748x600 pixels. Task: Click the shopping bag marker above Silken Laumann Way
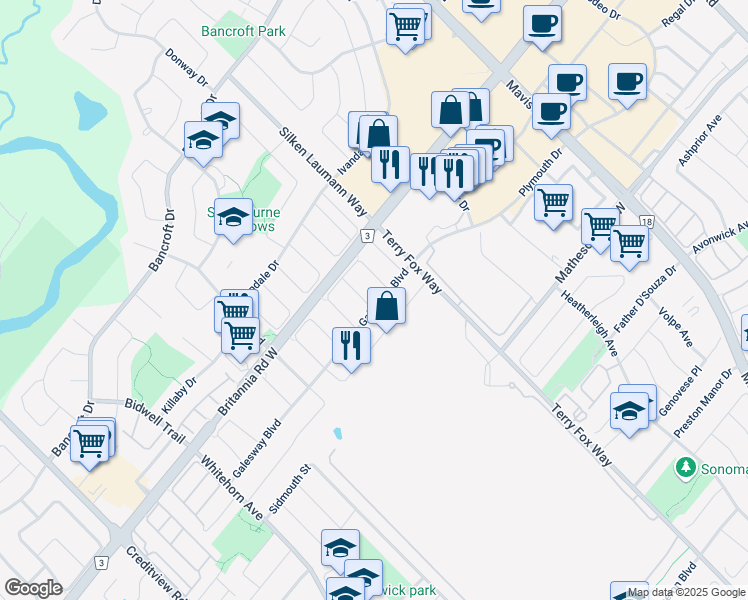(378, 135)
